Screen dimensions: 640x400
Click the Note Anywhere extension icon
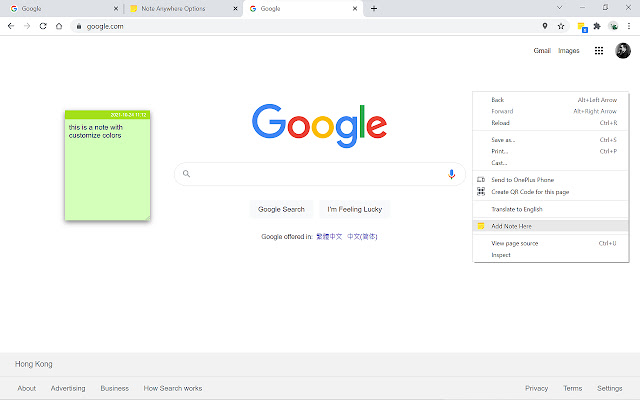pos(581,26)
